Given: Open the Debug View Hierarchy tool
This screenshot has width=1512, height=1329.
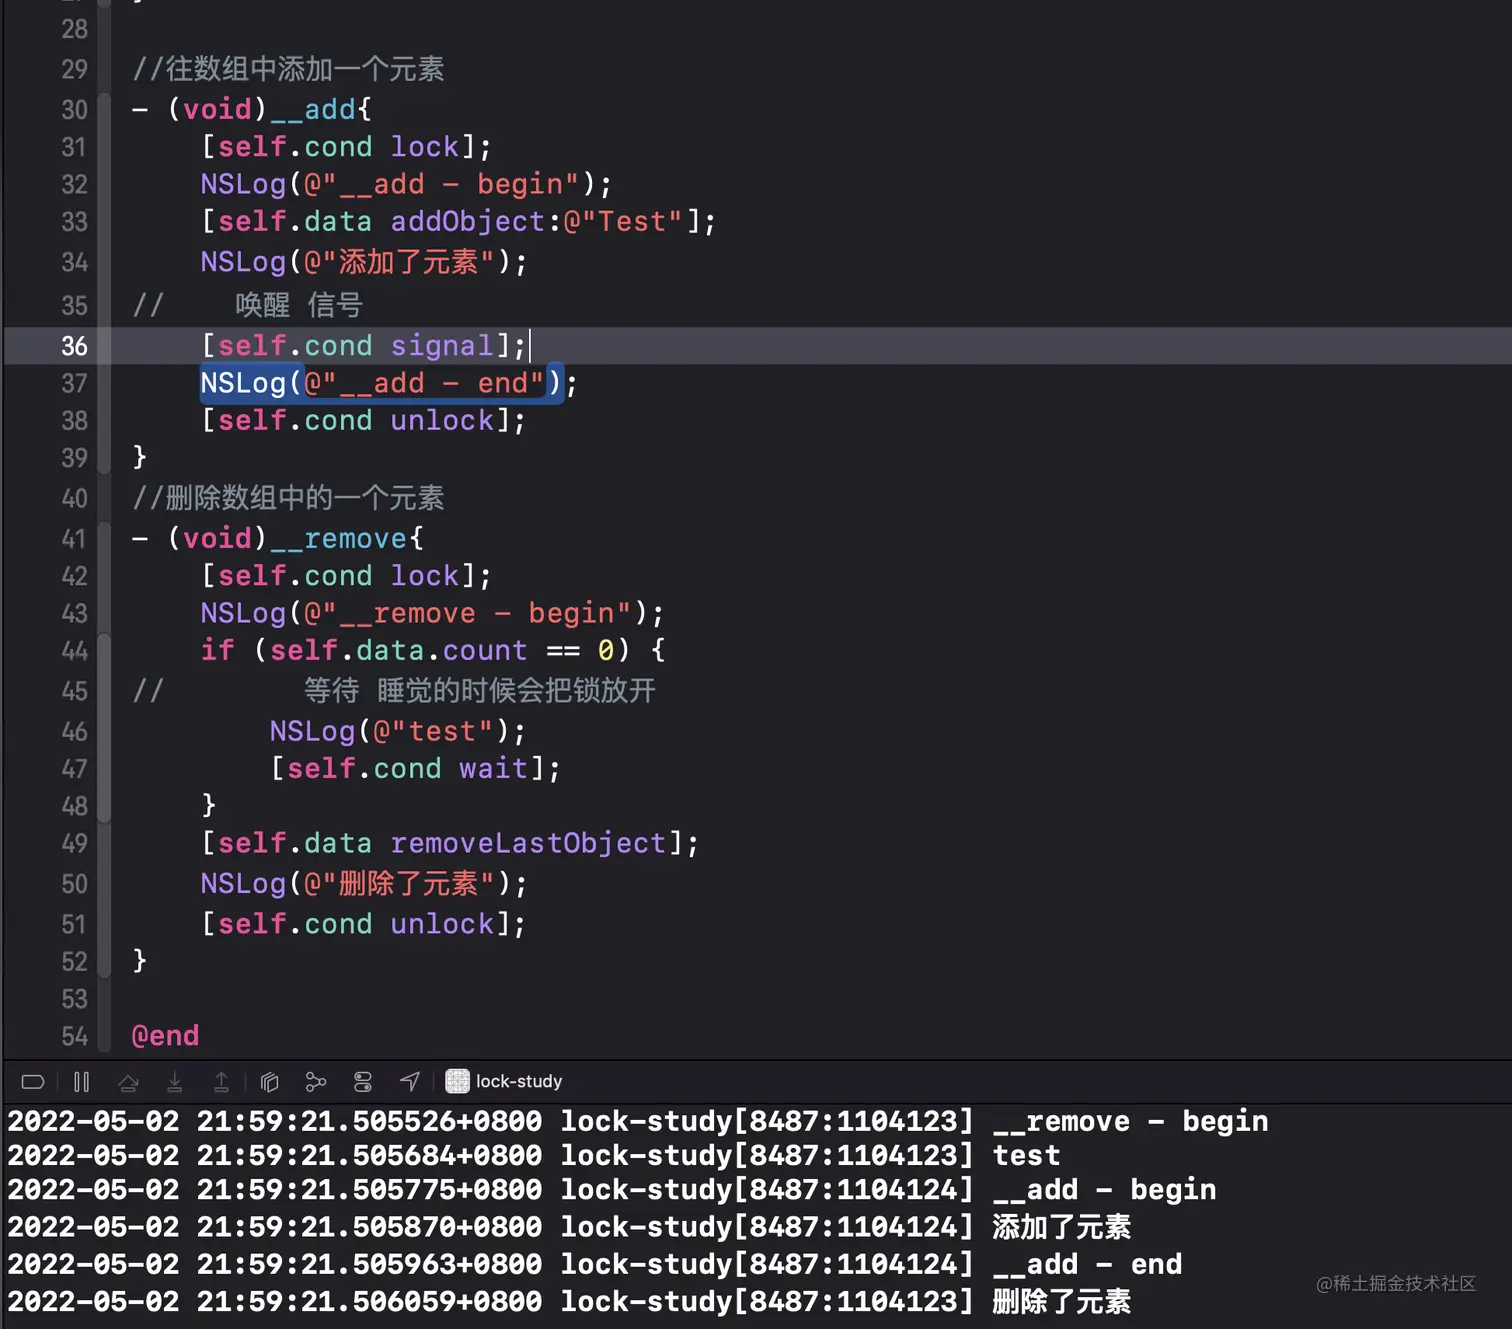Looking at the screenshot, I should click(x=269, y=1081).
